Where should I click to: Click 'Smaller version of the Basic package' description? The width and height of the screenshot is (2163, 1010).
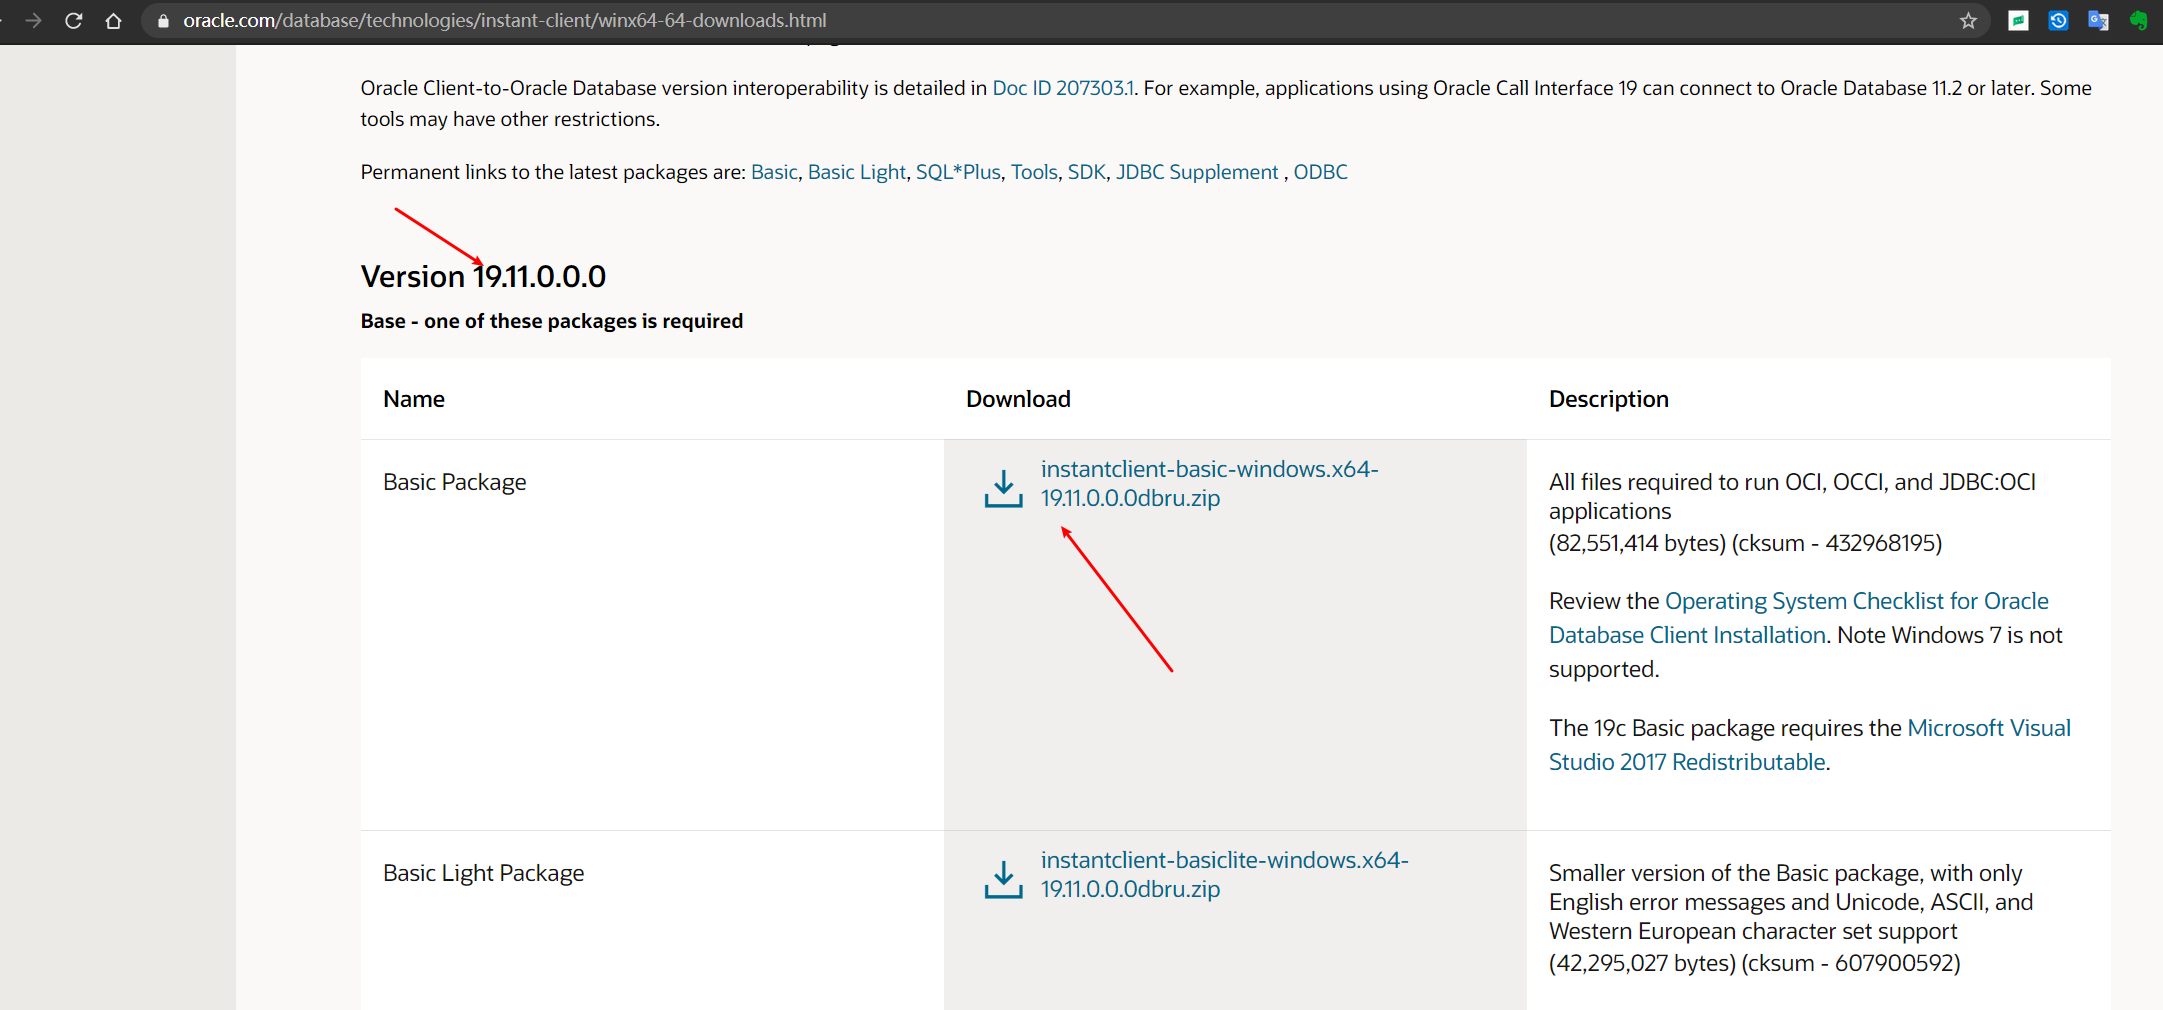pyautogui.click(x=1791, y=902)
